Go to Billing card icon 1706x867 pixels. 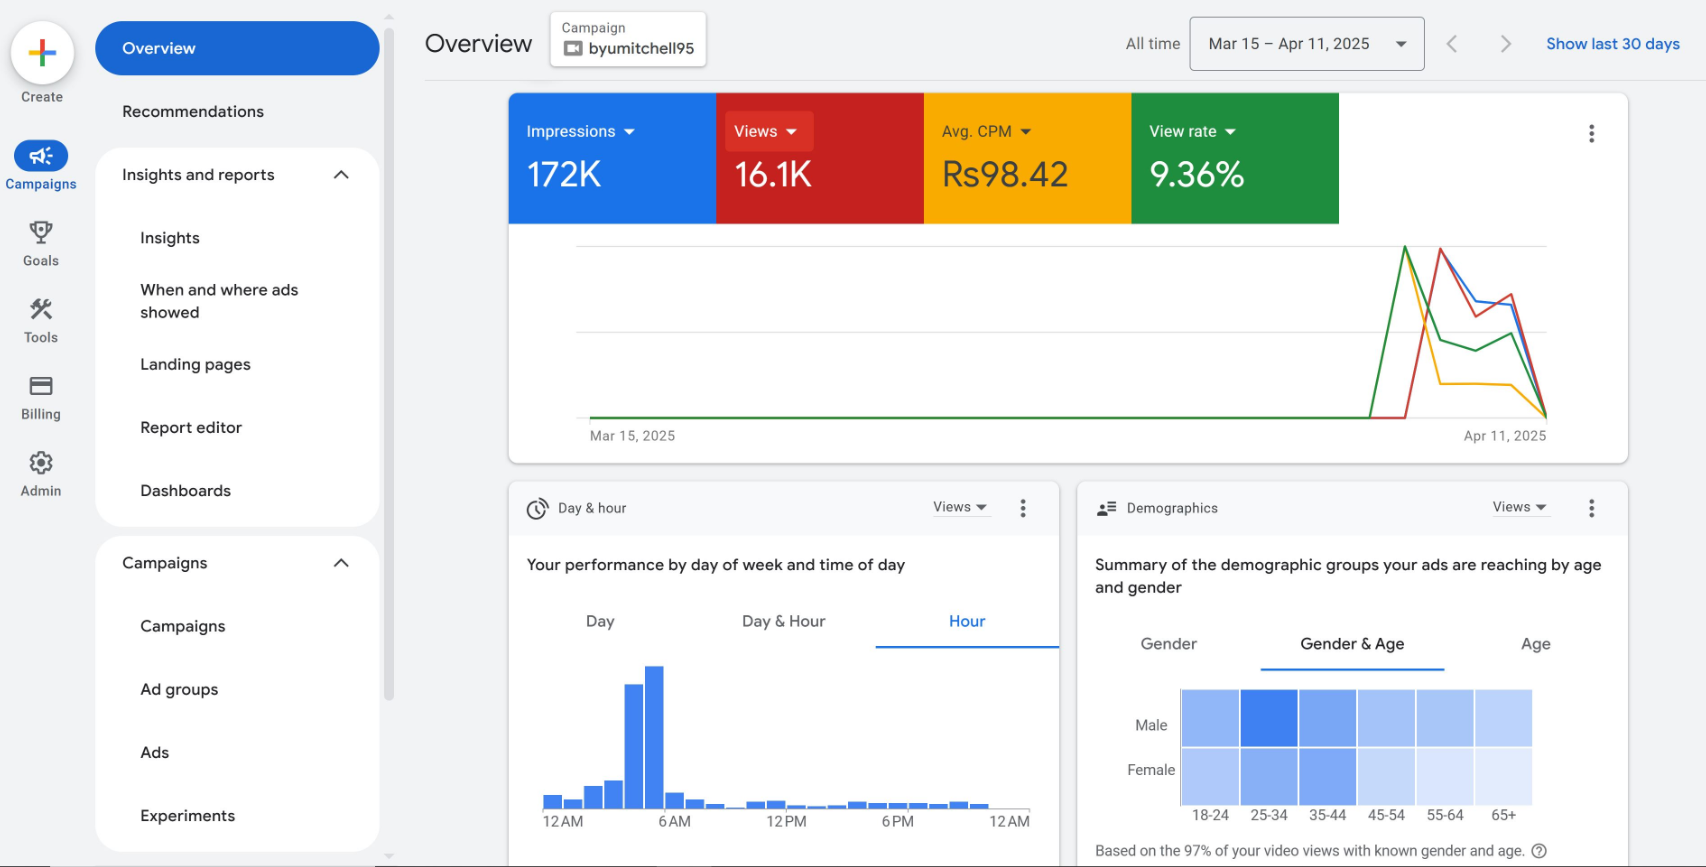click(x=41, y=387)
